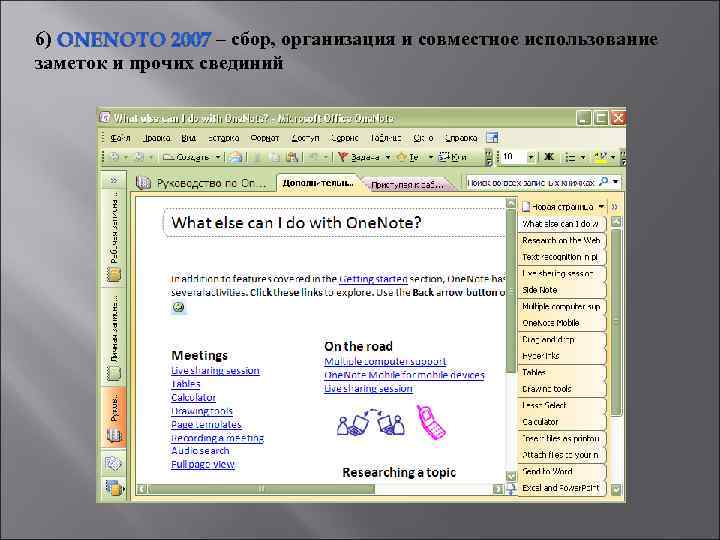Click the font size box showing 10
The image size is (720, 540).
[512, 157]
